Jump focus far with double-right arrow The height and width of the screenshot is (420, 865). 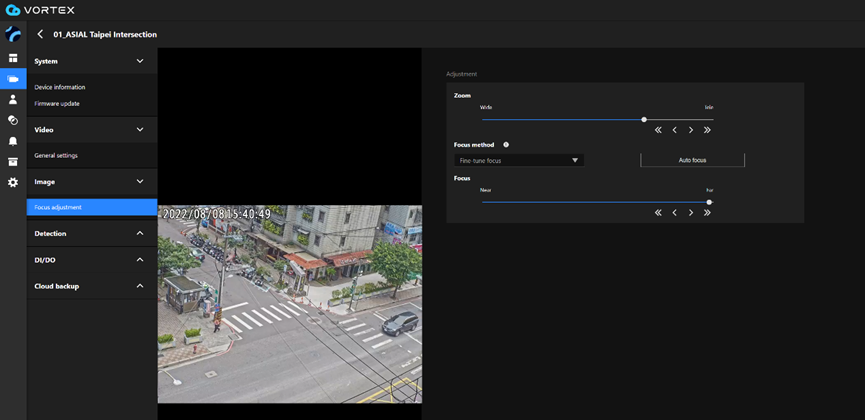707,213
